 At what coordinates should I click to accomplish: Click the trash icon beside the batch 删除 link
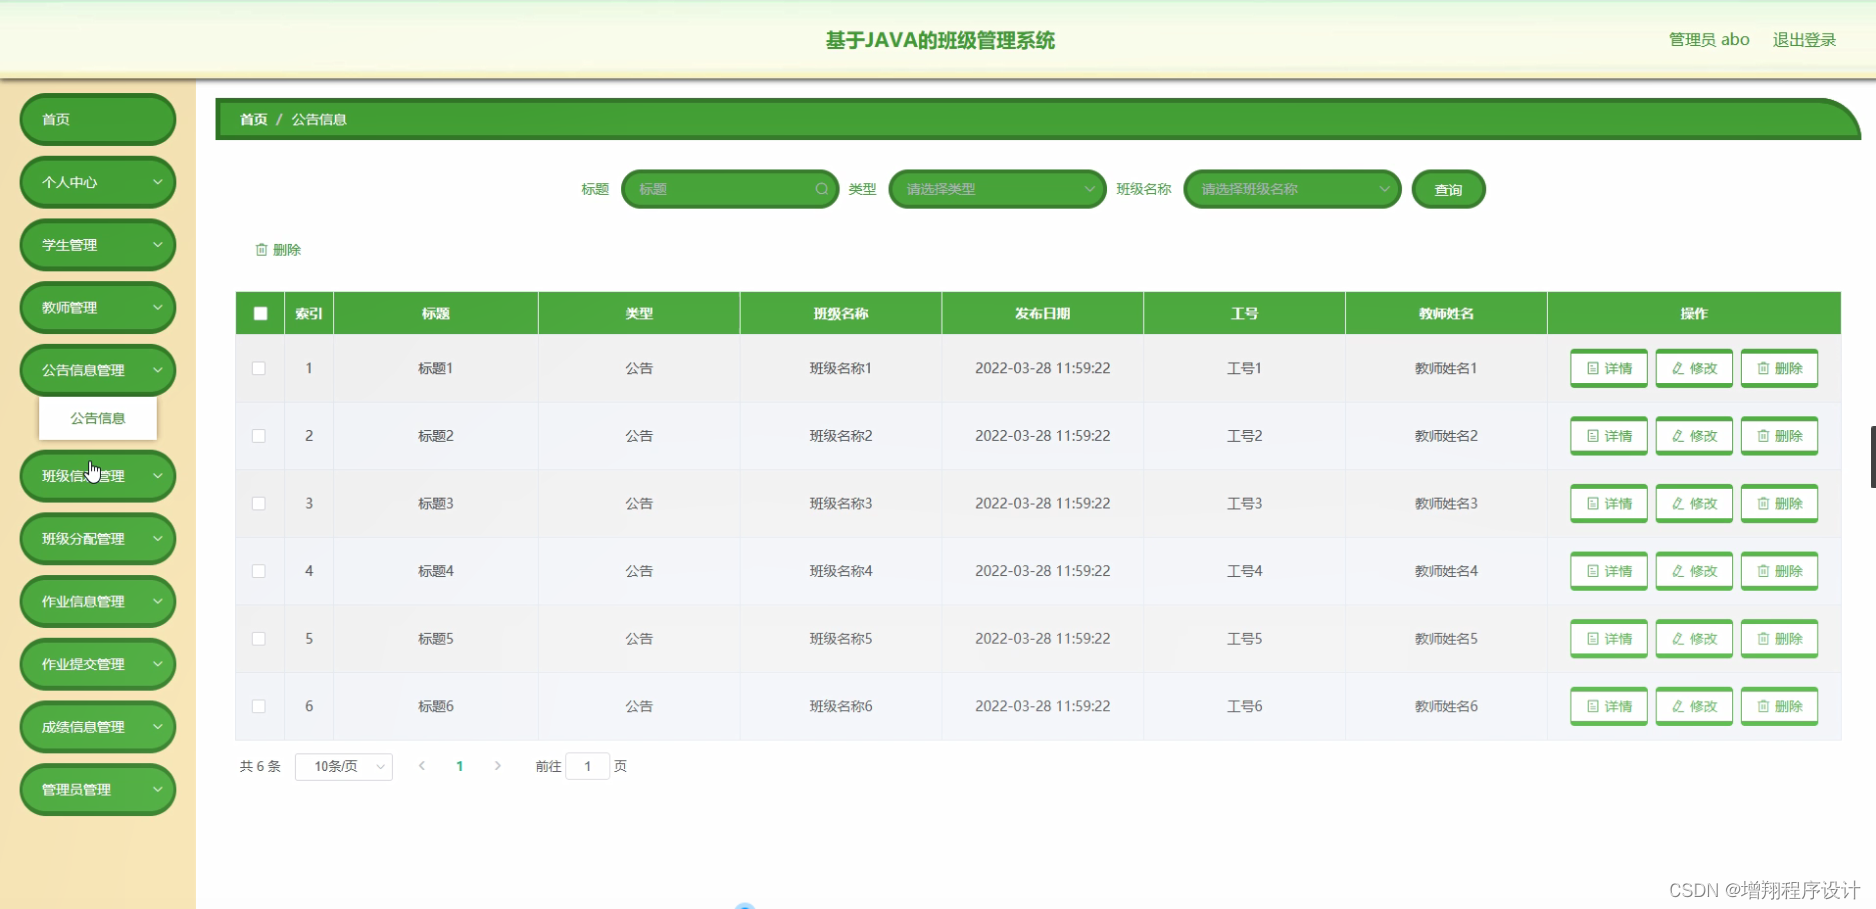[262, 249]
